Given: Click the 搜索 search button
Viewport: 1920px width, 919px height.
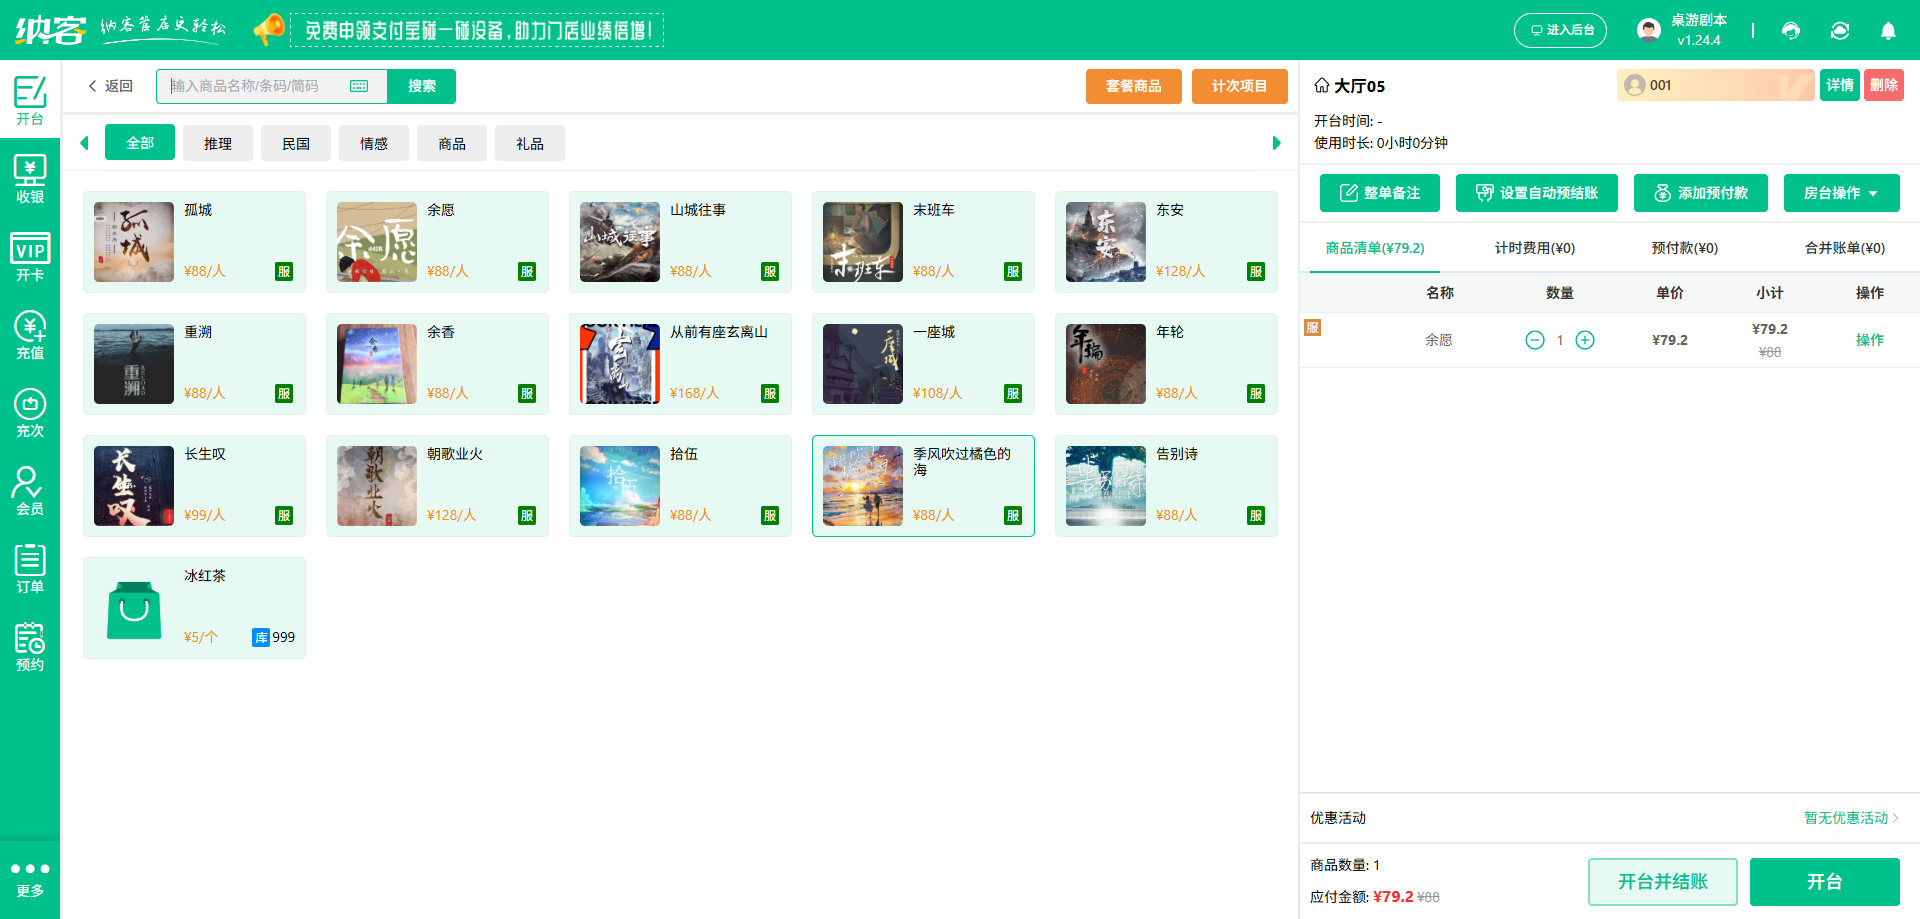Looking at the screenshot, I should pyautogui.click(x=422, y=86).
